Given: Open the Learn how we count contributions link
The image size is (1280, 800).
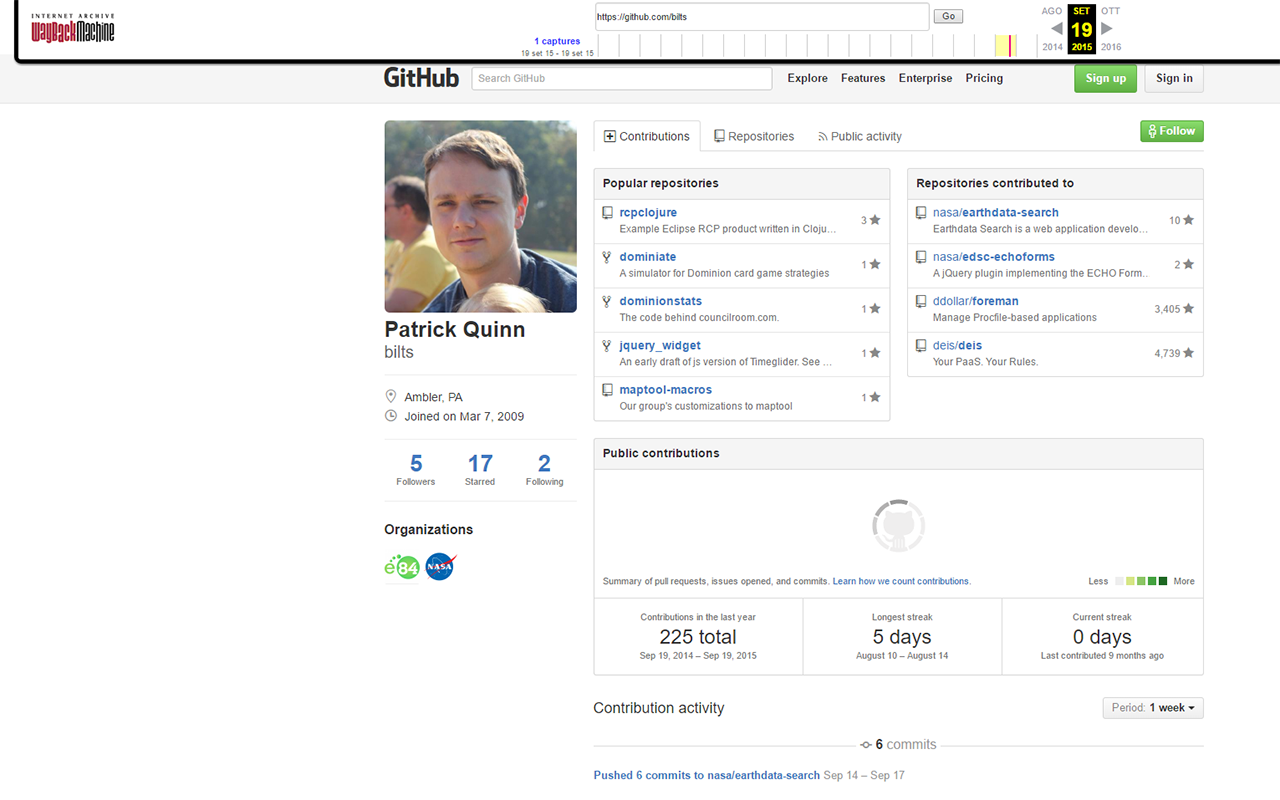Looking at the screenshot, I should (900, 581).
